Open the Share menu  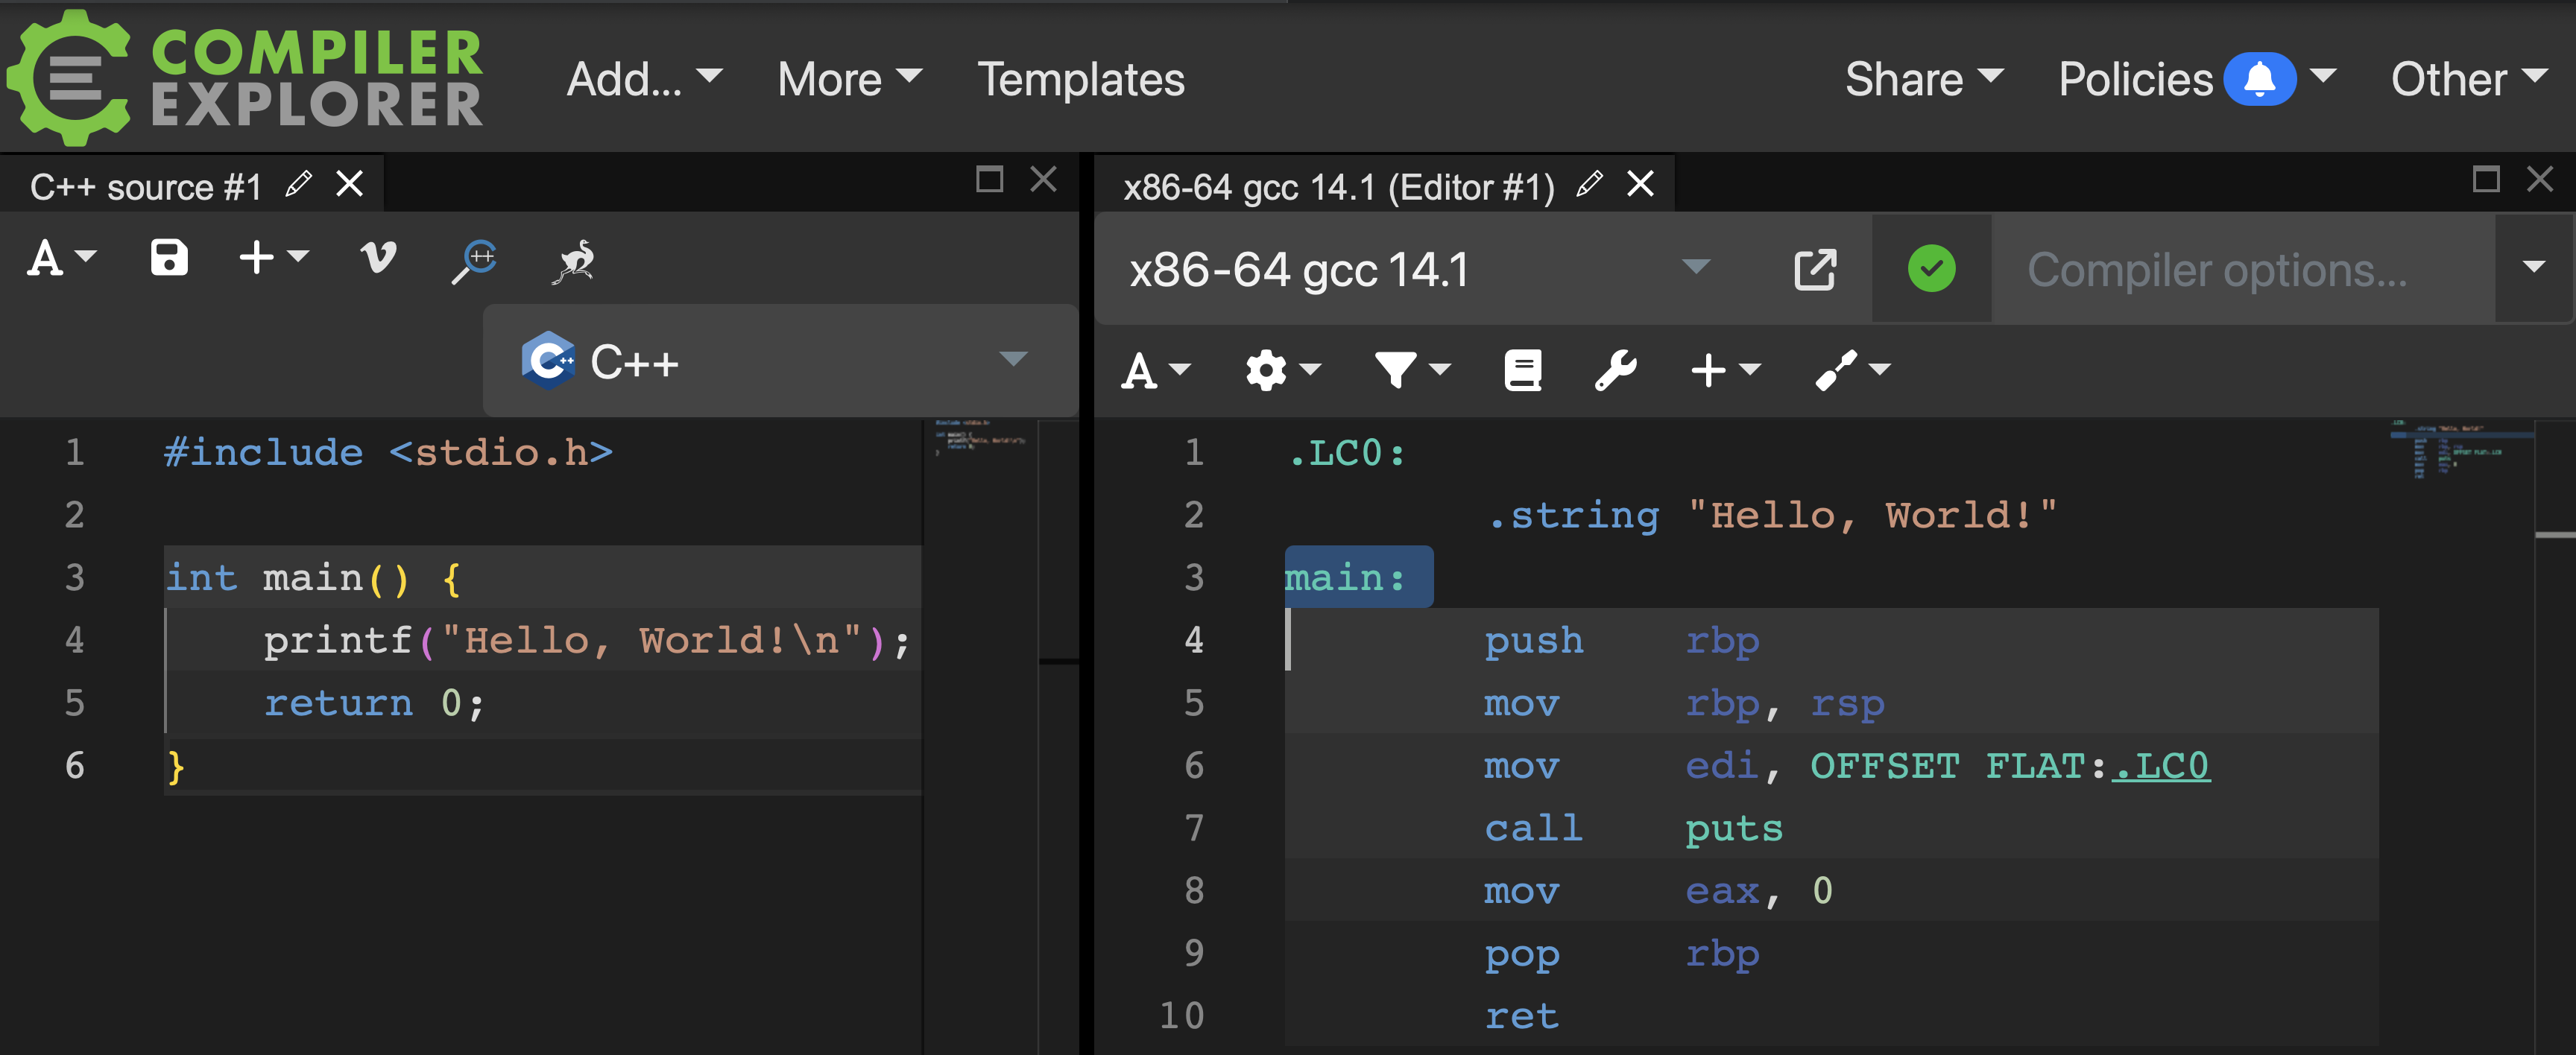[1923, 79]
